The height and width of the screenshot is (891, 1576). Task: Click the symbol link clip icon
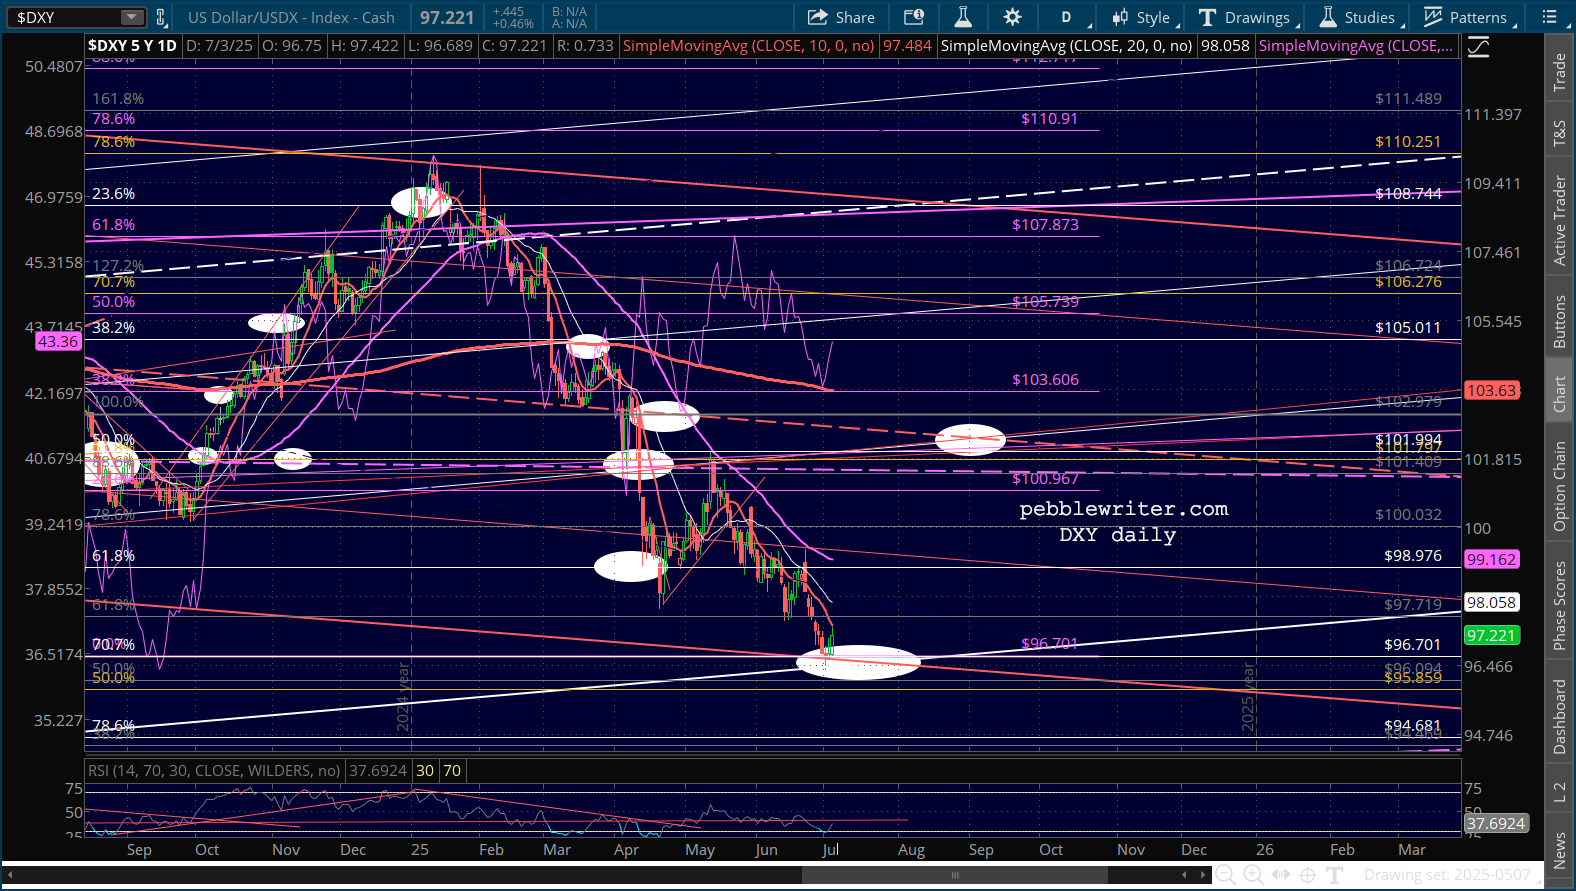160,17
